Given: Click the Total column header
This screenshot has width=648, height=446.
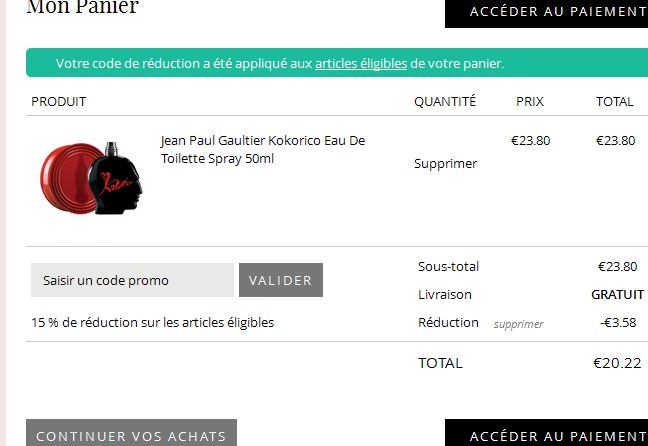Looking at the screenshot, I should (615, 101).
